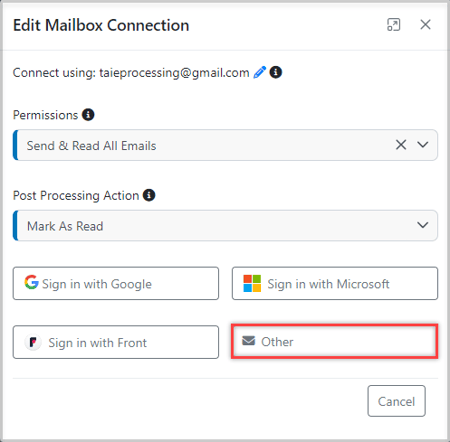Click the envelope icon on the Other button
This screenshot has height=442, width=450.
(249, 341)
